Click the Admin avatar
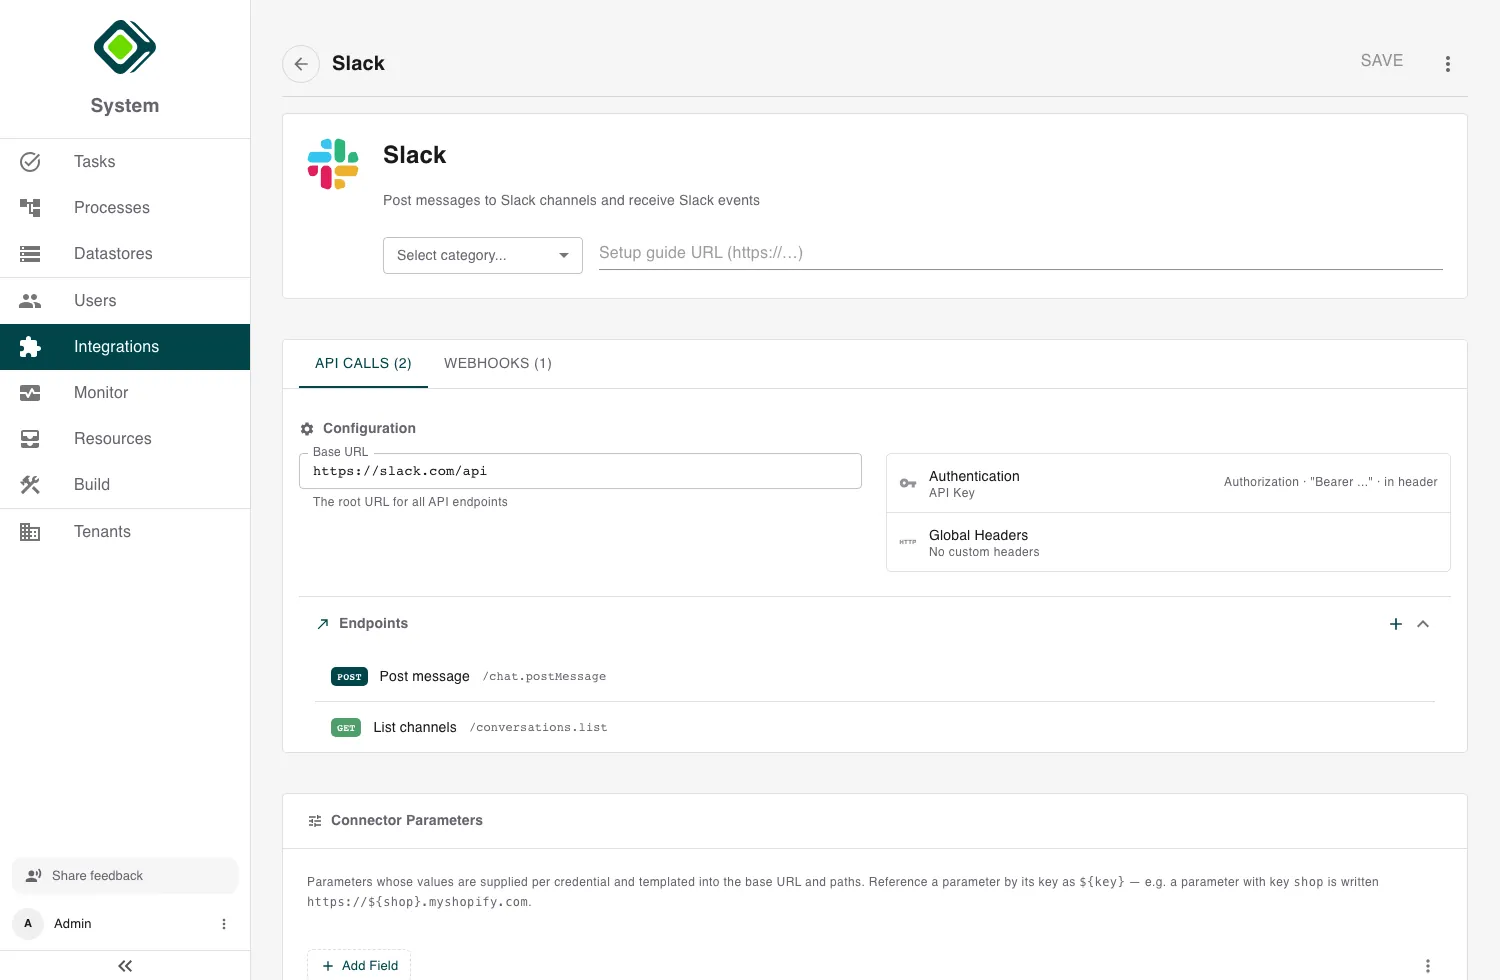 [x=28, y=924]
